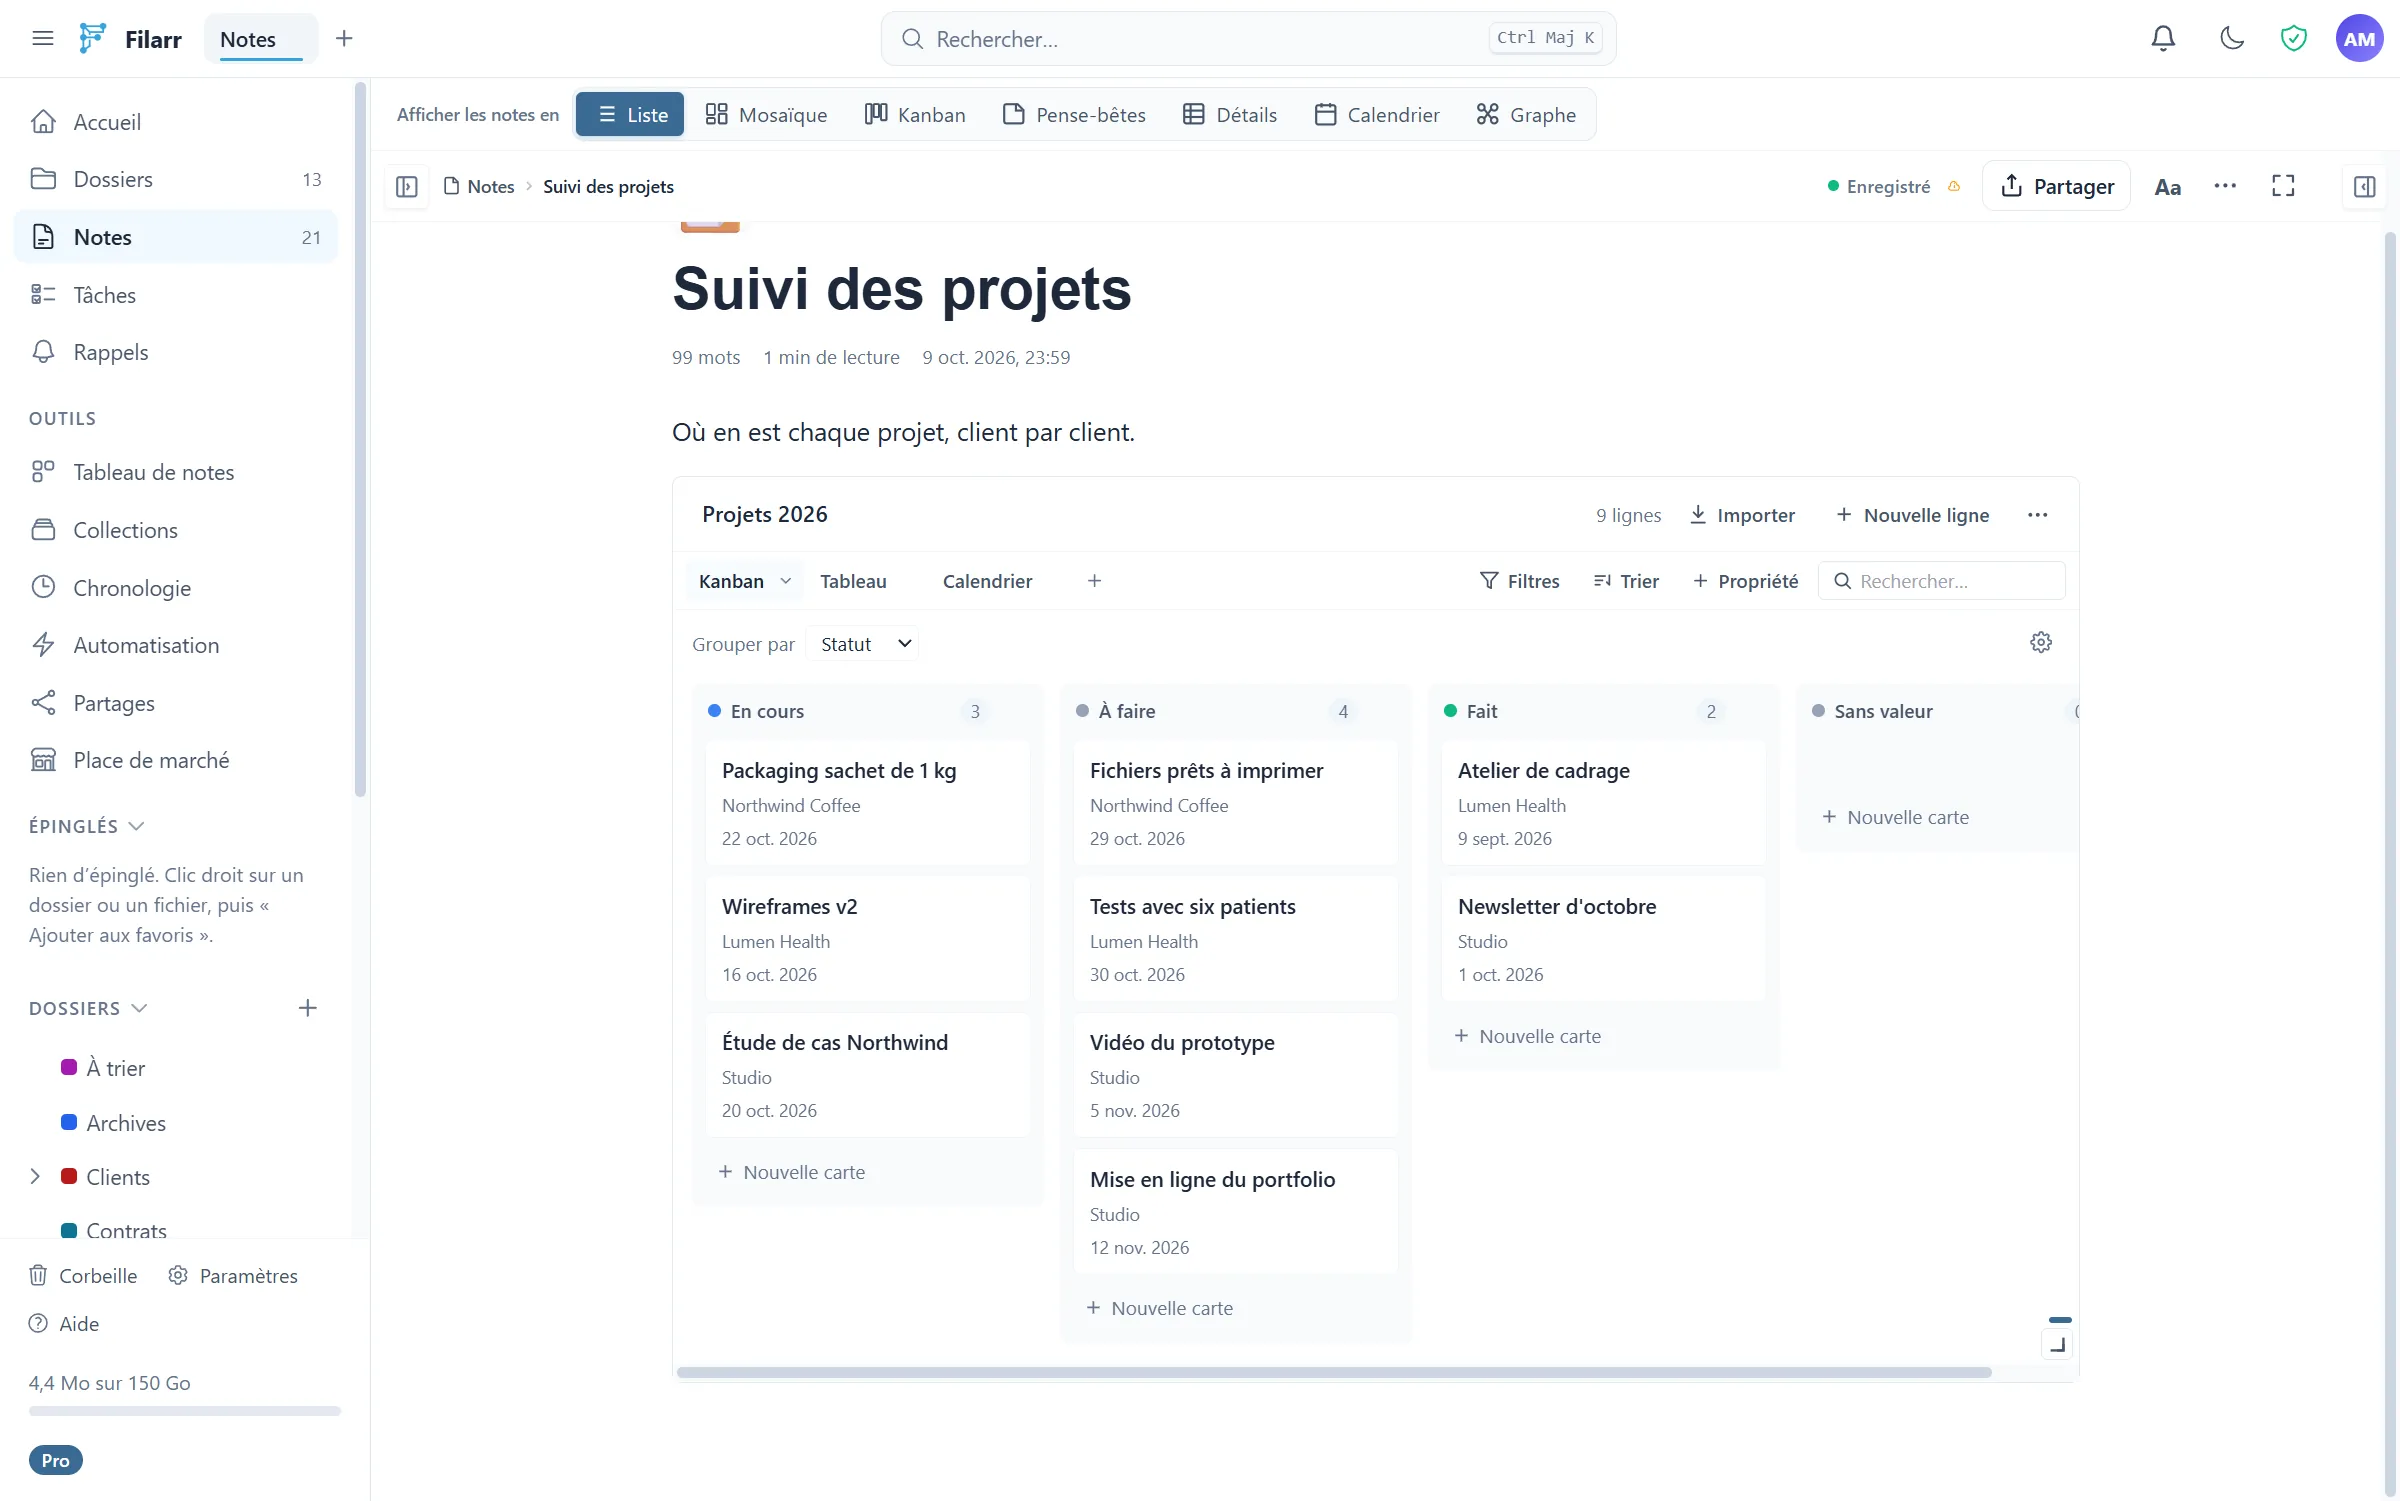Switch notes view to Kanban in top bar
The image size is (2400, 1501).
(x=915, y=115)
